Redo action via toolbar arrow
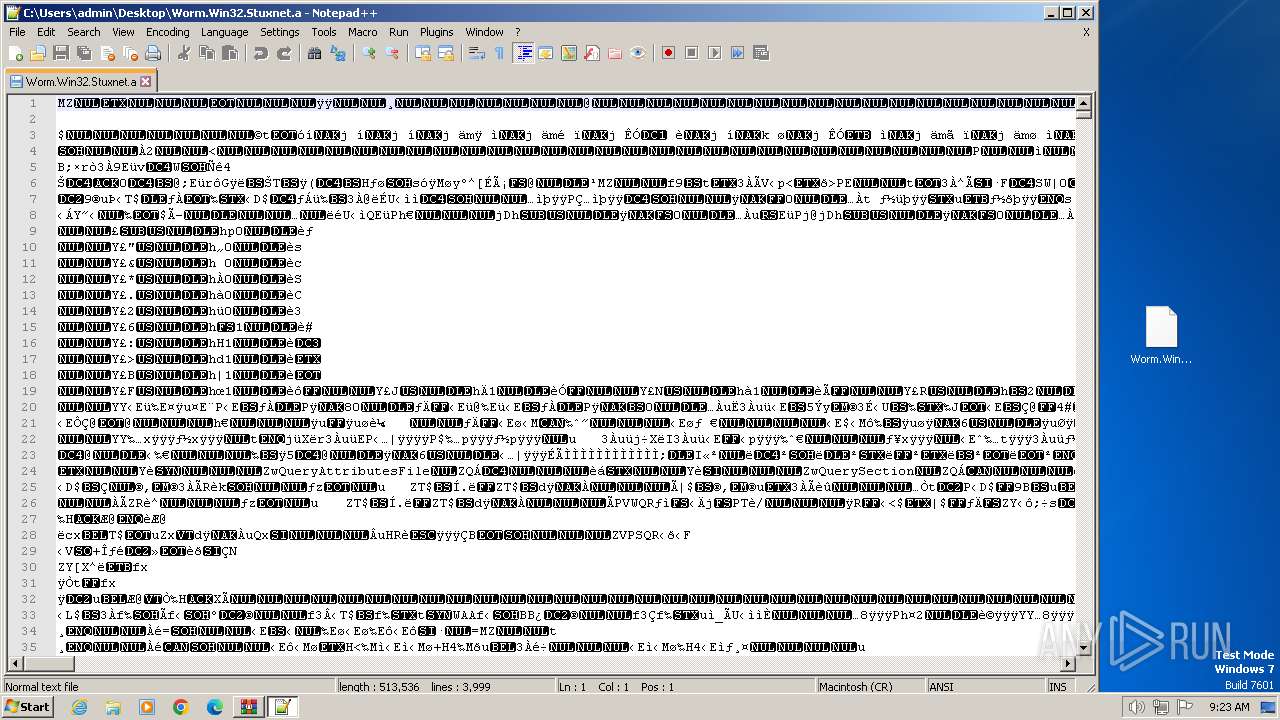 [284, 53]
